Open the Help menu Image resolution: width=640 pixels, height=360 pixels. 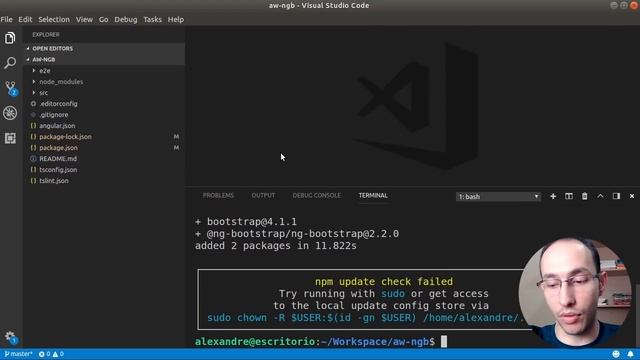[x=176, y=20]
